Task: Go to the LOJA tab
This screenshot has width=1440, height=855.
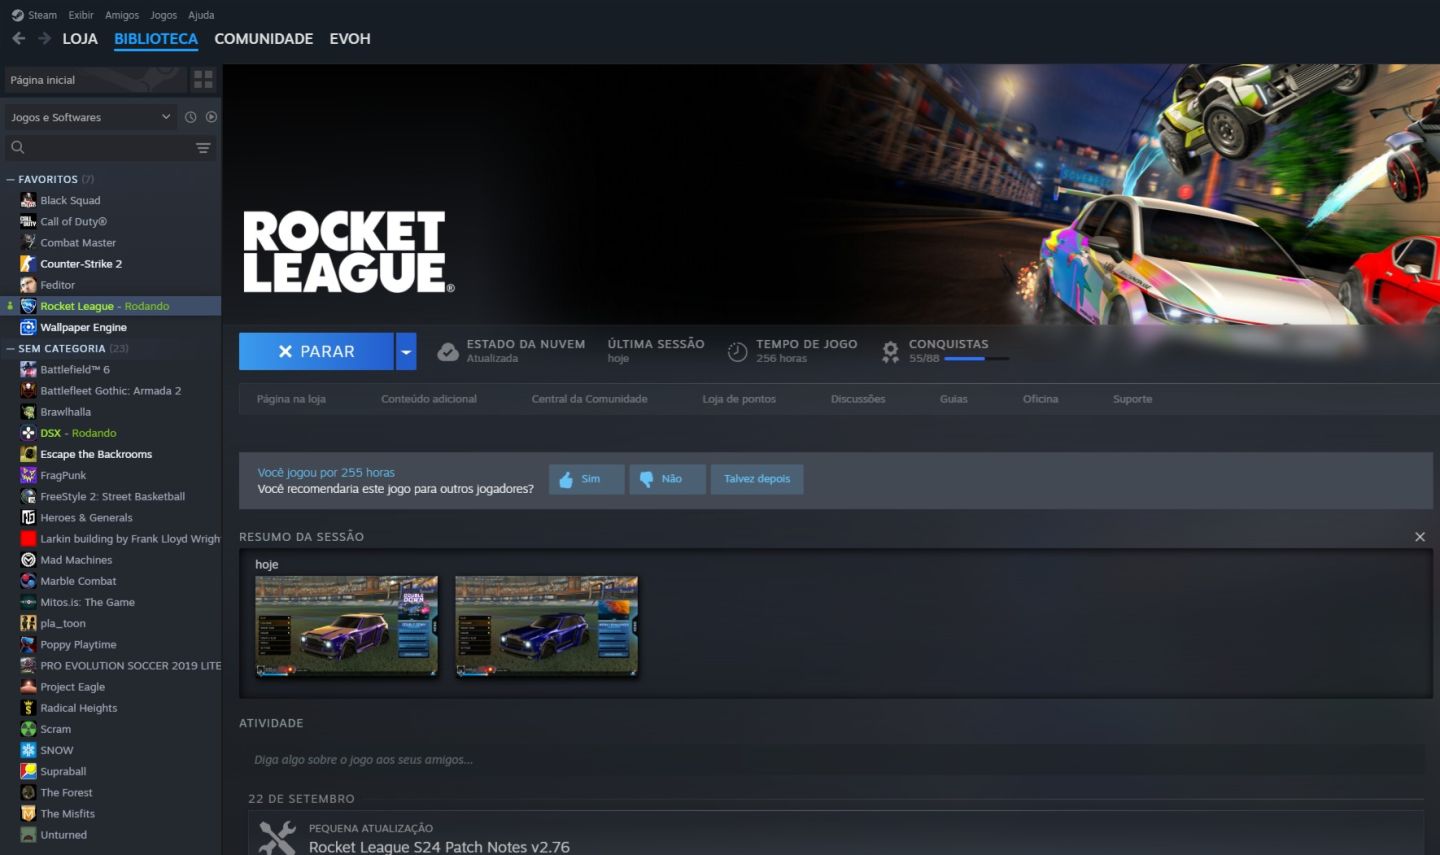Action: point(80,39)
